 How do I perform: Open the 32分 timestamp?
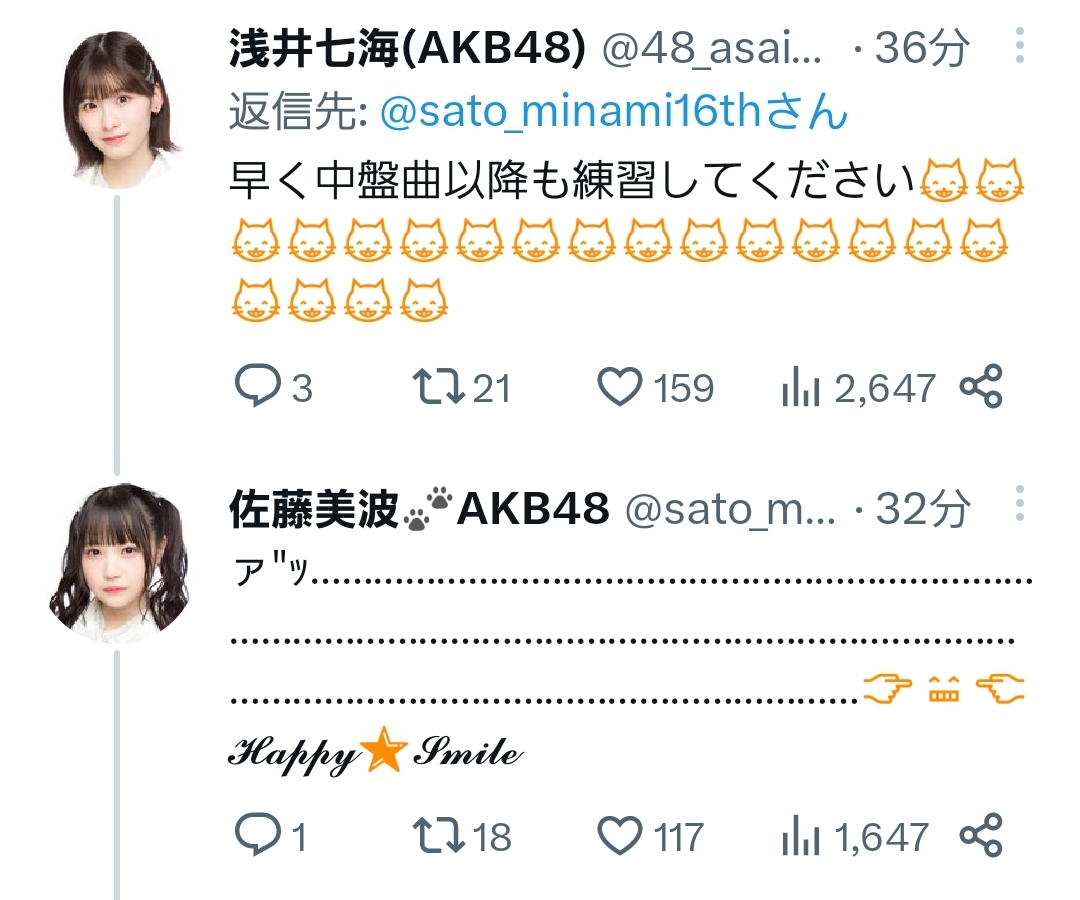point(923,509)
